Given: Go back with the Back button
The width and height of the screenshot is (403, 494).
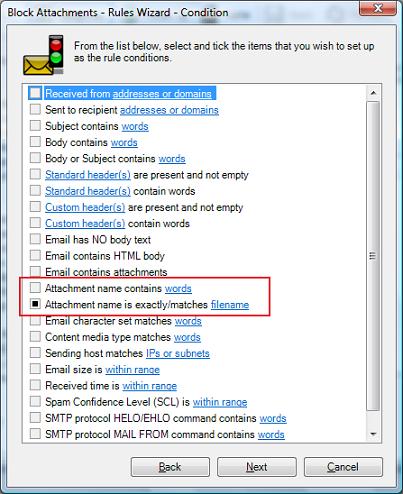Looking at the screenshot, I should [x=170, y=467].
